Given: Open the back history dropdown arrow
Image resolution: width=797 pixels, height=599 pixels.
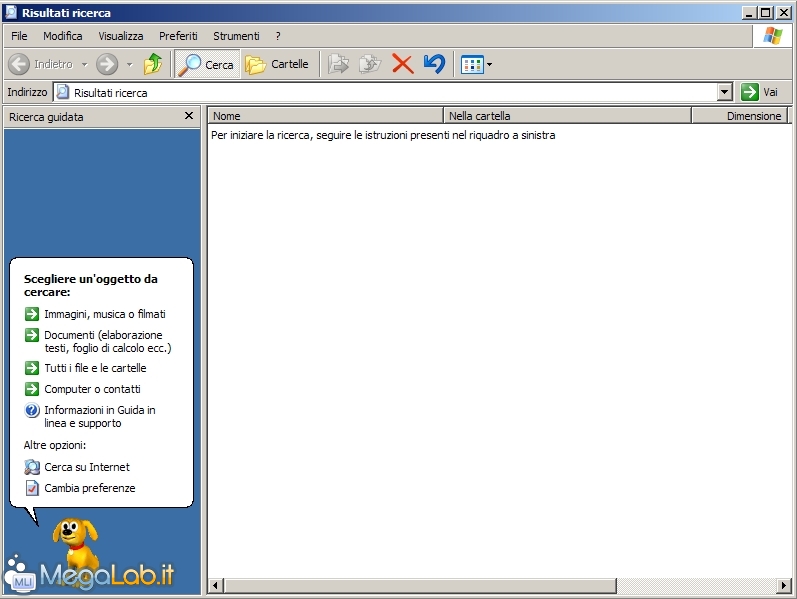Looking at the screenshot, I should pyautogui.click(x=84, y=65).
